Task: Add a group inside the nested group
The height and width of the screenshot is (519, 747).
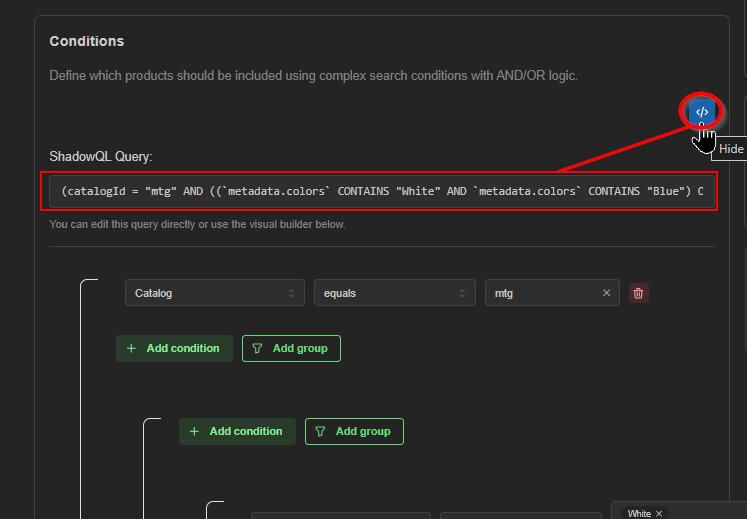Action: click(354, 431)
